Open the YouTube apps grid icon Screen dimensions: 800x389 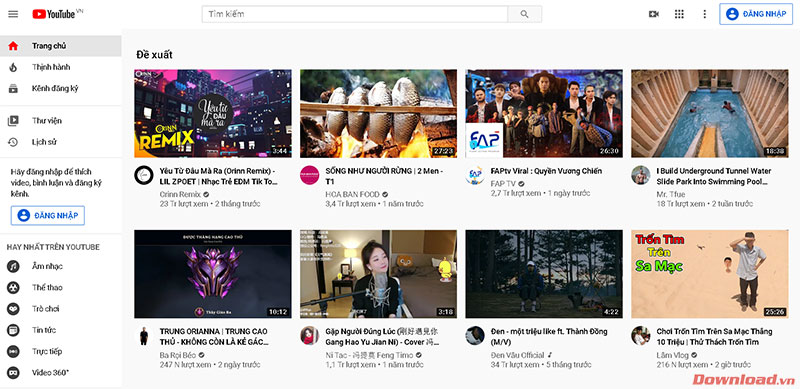679,14
